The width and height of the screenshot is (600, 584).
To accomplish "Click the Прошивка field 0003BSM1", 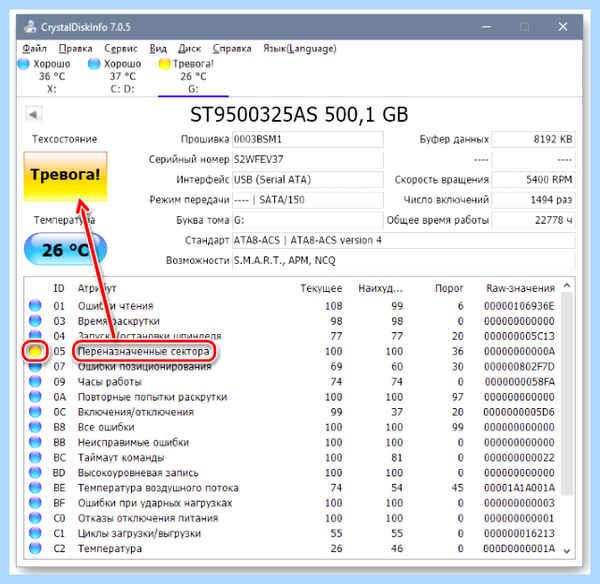I will point(308,139).
